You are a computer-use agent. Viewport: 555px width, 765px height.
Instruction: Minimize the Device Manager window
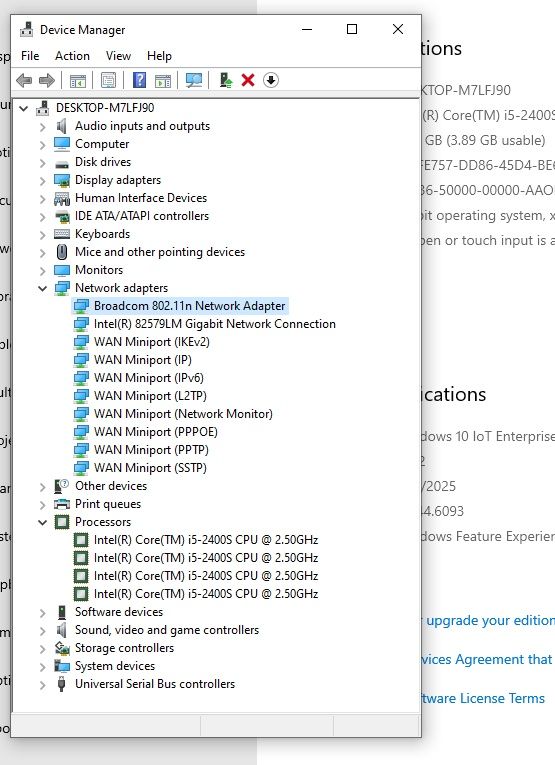[x=307, y=29]
